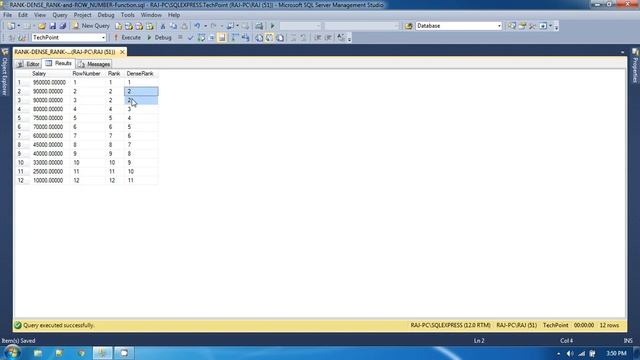Open the active files dropdown arrow

[x=622, y=52]
